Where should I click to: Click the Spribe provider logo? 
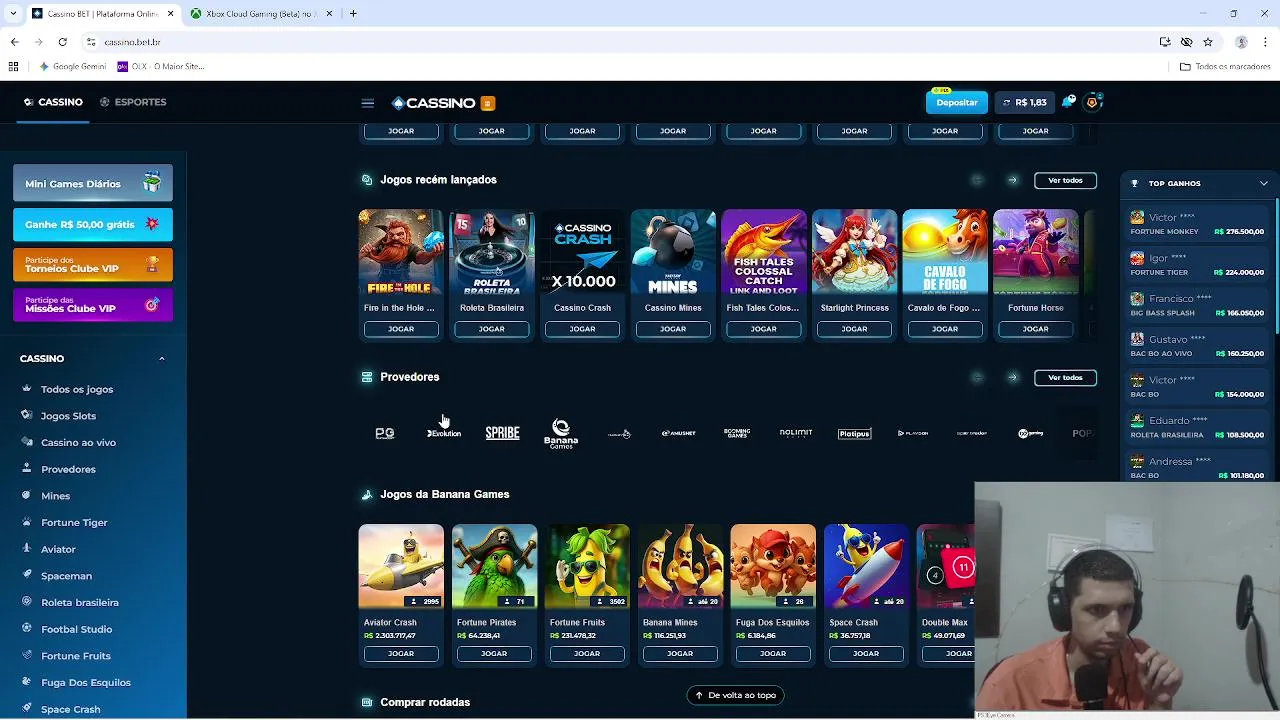point(502,433)
